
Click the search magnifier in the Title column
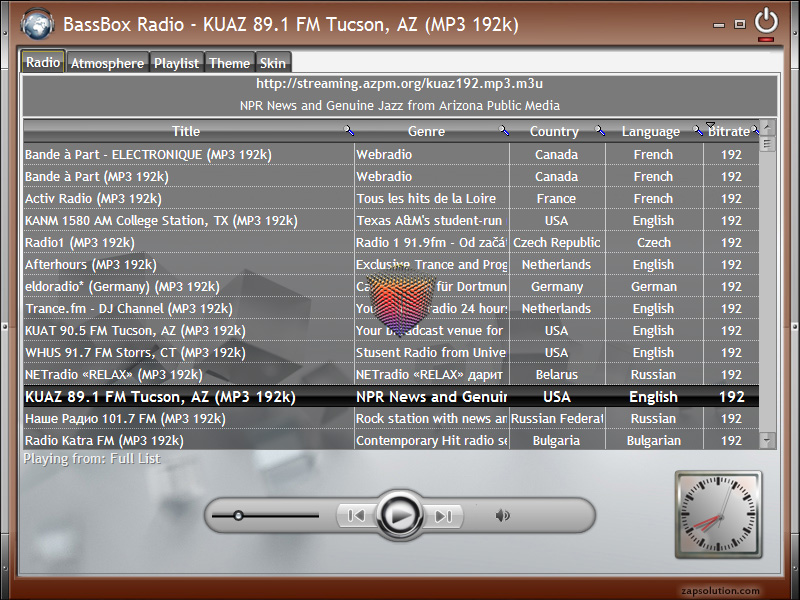tap(349, 131)
